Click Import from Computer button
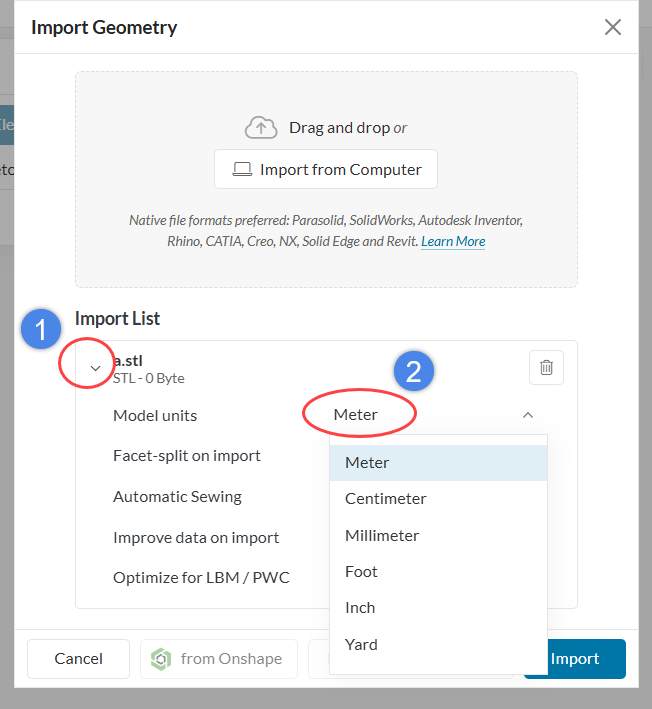 pyautogui.click(x=326, y=170)
